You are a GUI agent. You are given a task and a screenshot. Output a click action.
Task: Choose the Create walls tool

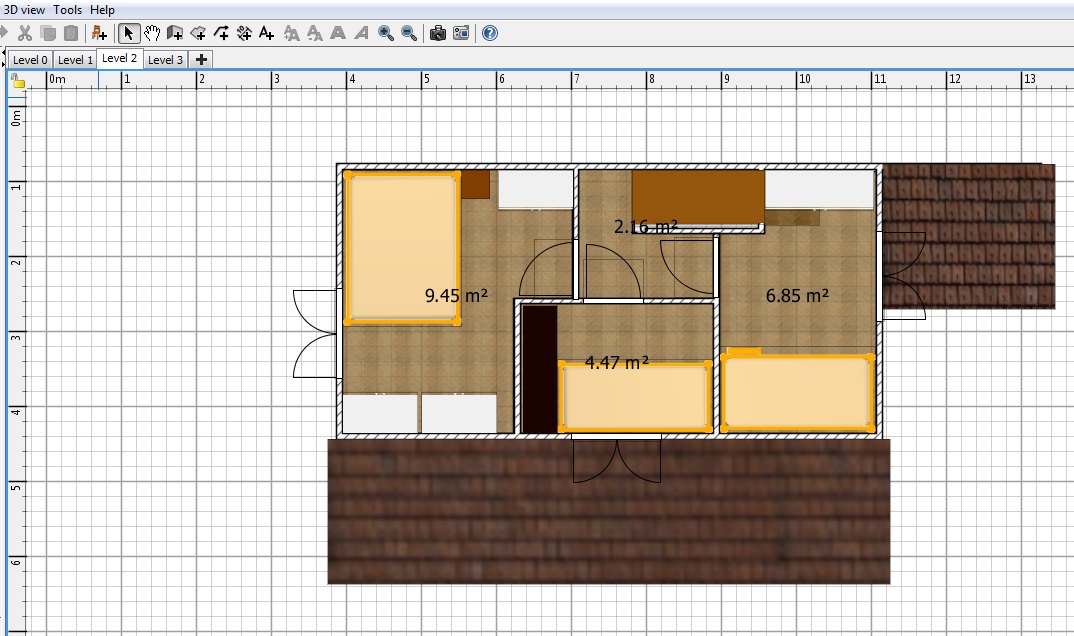[x=175, y=33]
